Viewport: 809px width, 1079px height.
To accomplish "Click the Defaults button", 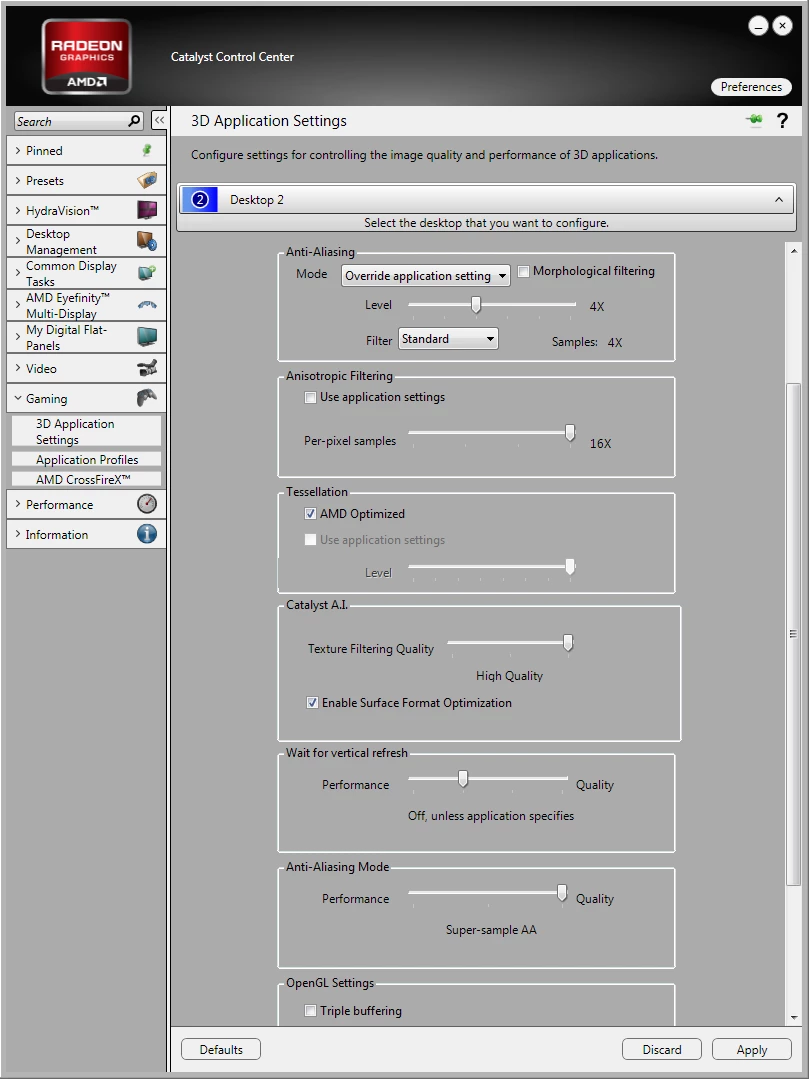I will 221,1049.
